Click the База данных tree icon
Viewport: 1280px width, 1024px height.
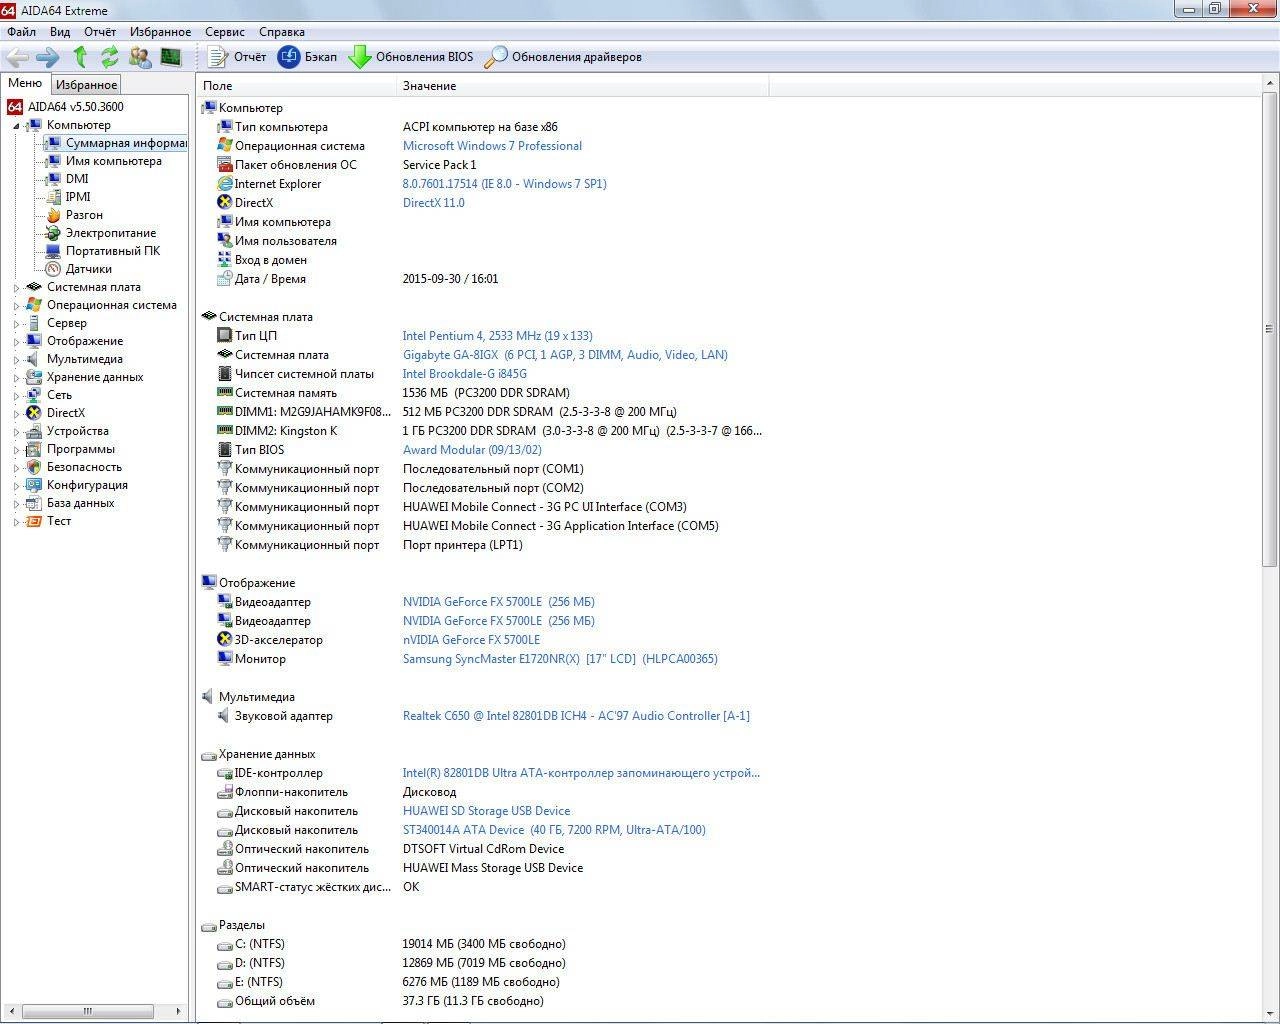[34, 503]
